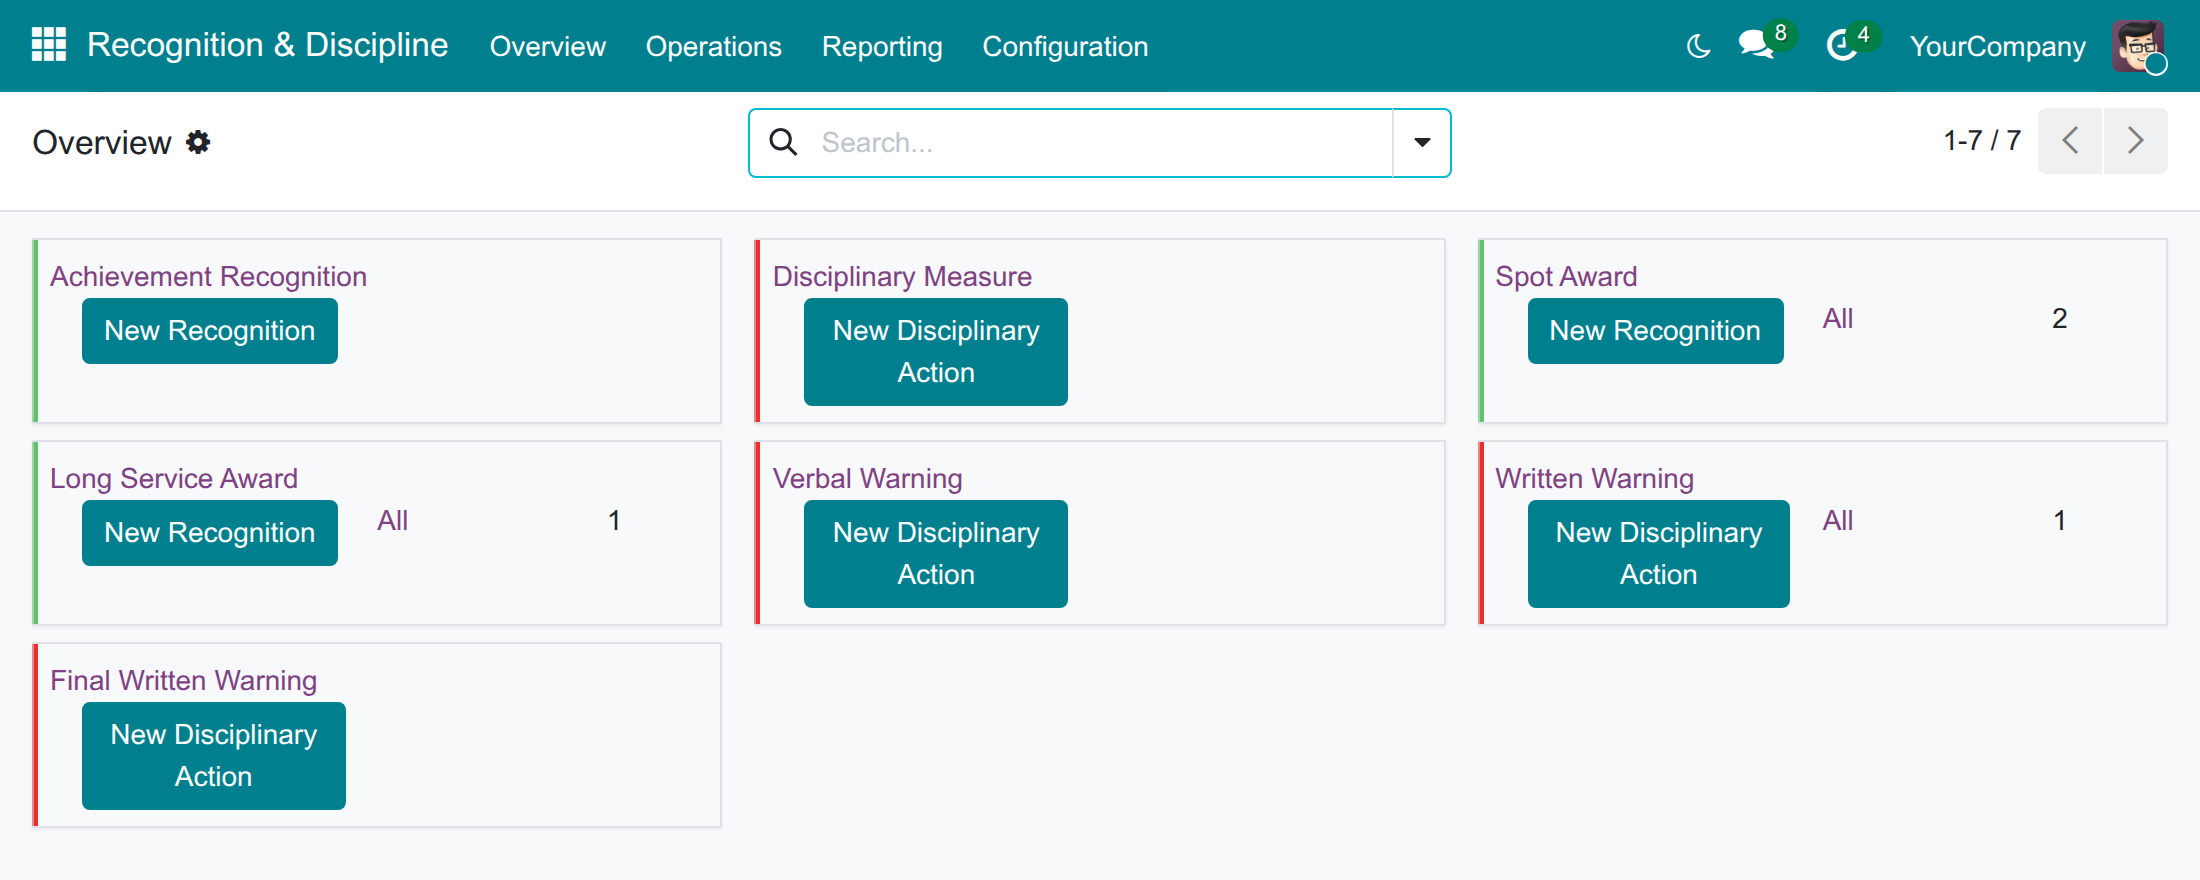
Task: Toggle dark mode moon icon
Action: point(1698,46)
